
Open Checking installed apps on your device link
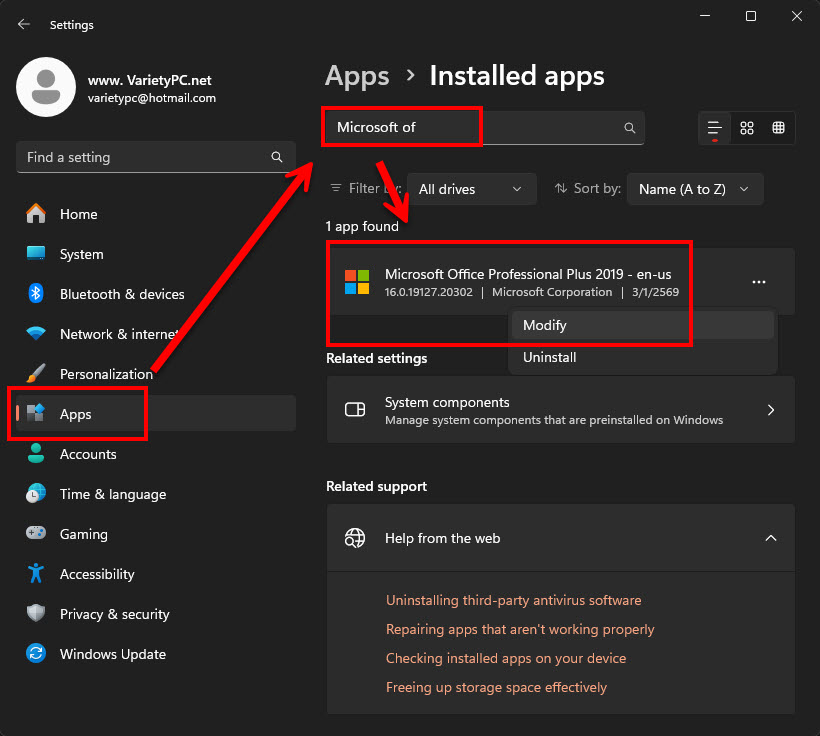(x=506, y=658)
